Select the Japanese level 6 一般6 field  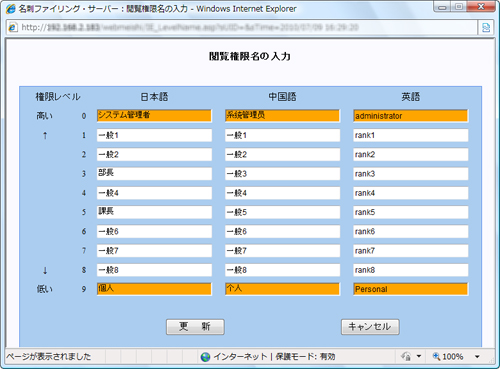154,231
